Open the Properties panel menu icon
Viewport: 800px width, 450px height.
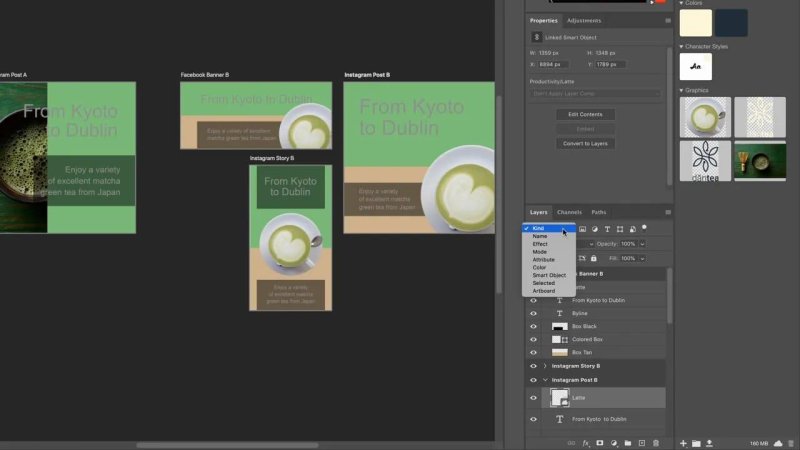668,21
